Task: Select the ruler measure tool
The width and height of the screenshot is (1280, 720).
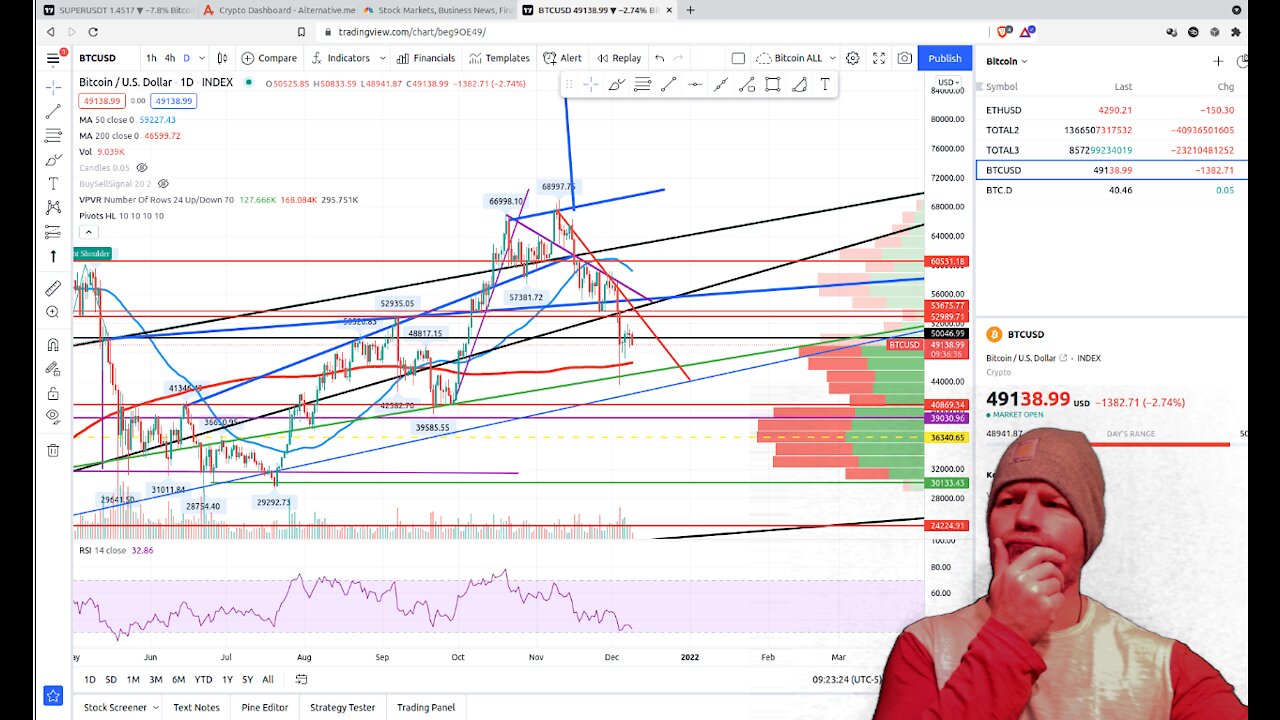Action: [53, 288]
